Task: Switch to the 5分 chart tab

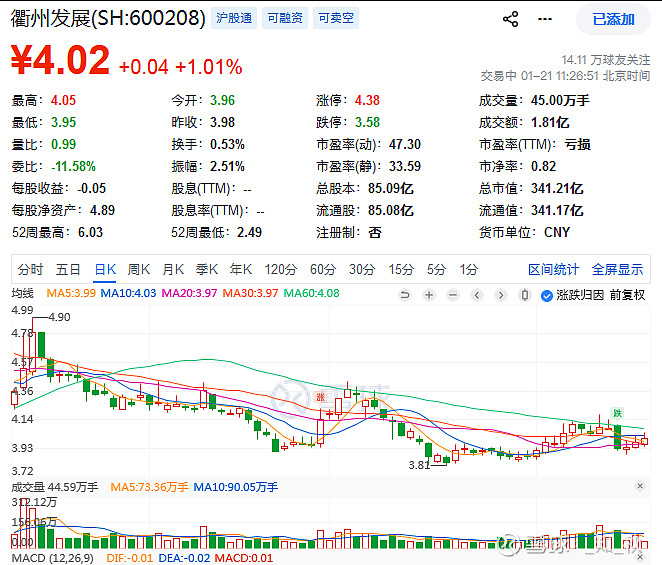Action: [x=436, y=269]
